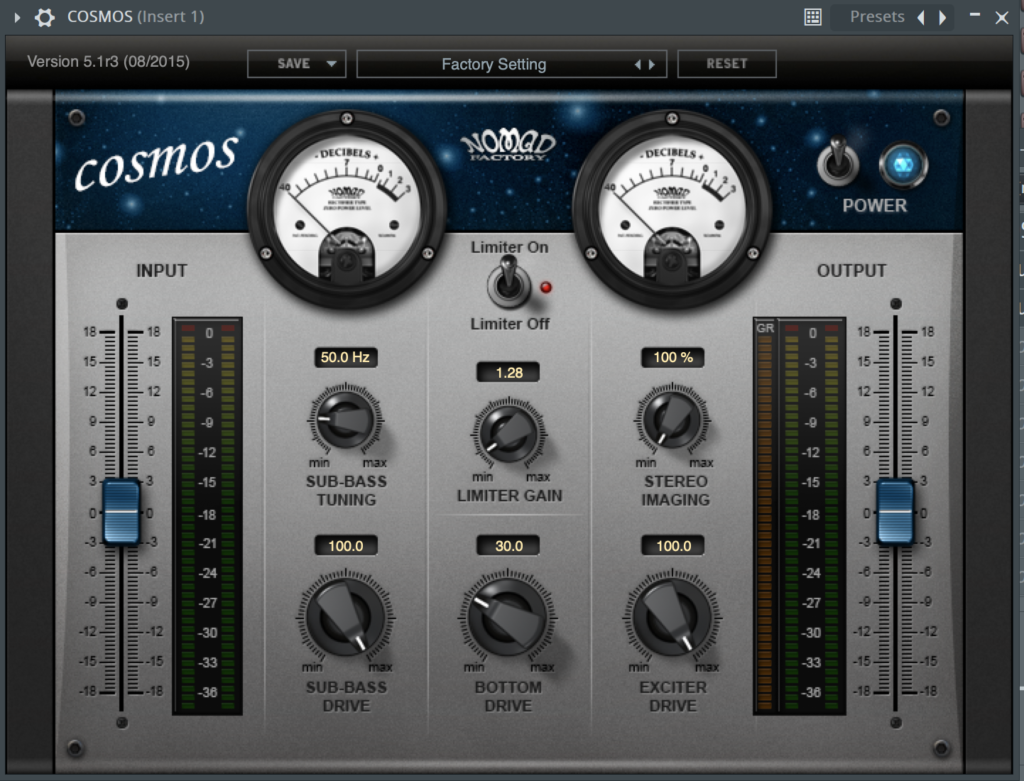Click the output LED level meter
This screenshot has width=1024, height=781.
tap(811, 516)
